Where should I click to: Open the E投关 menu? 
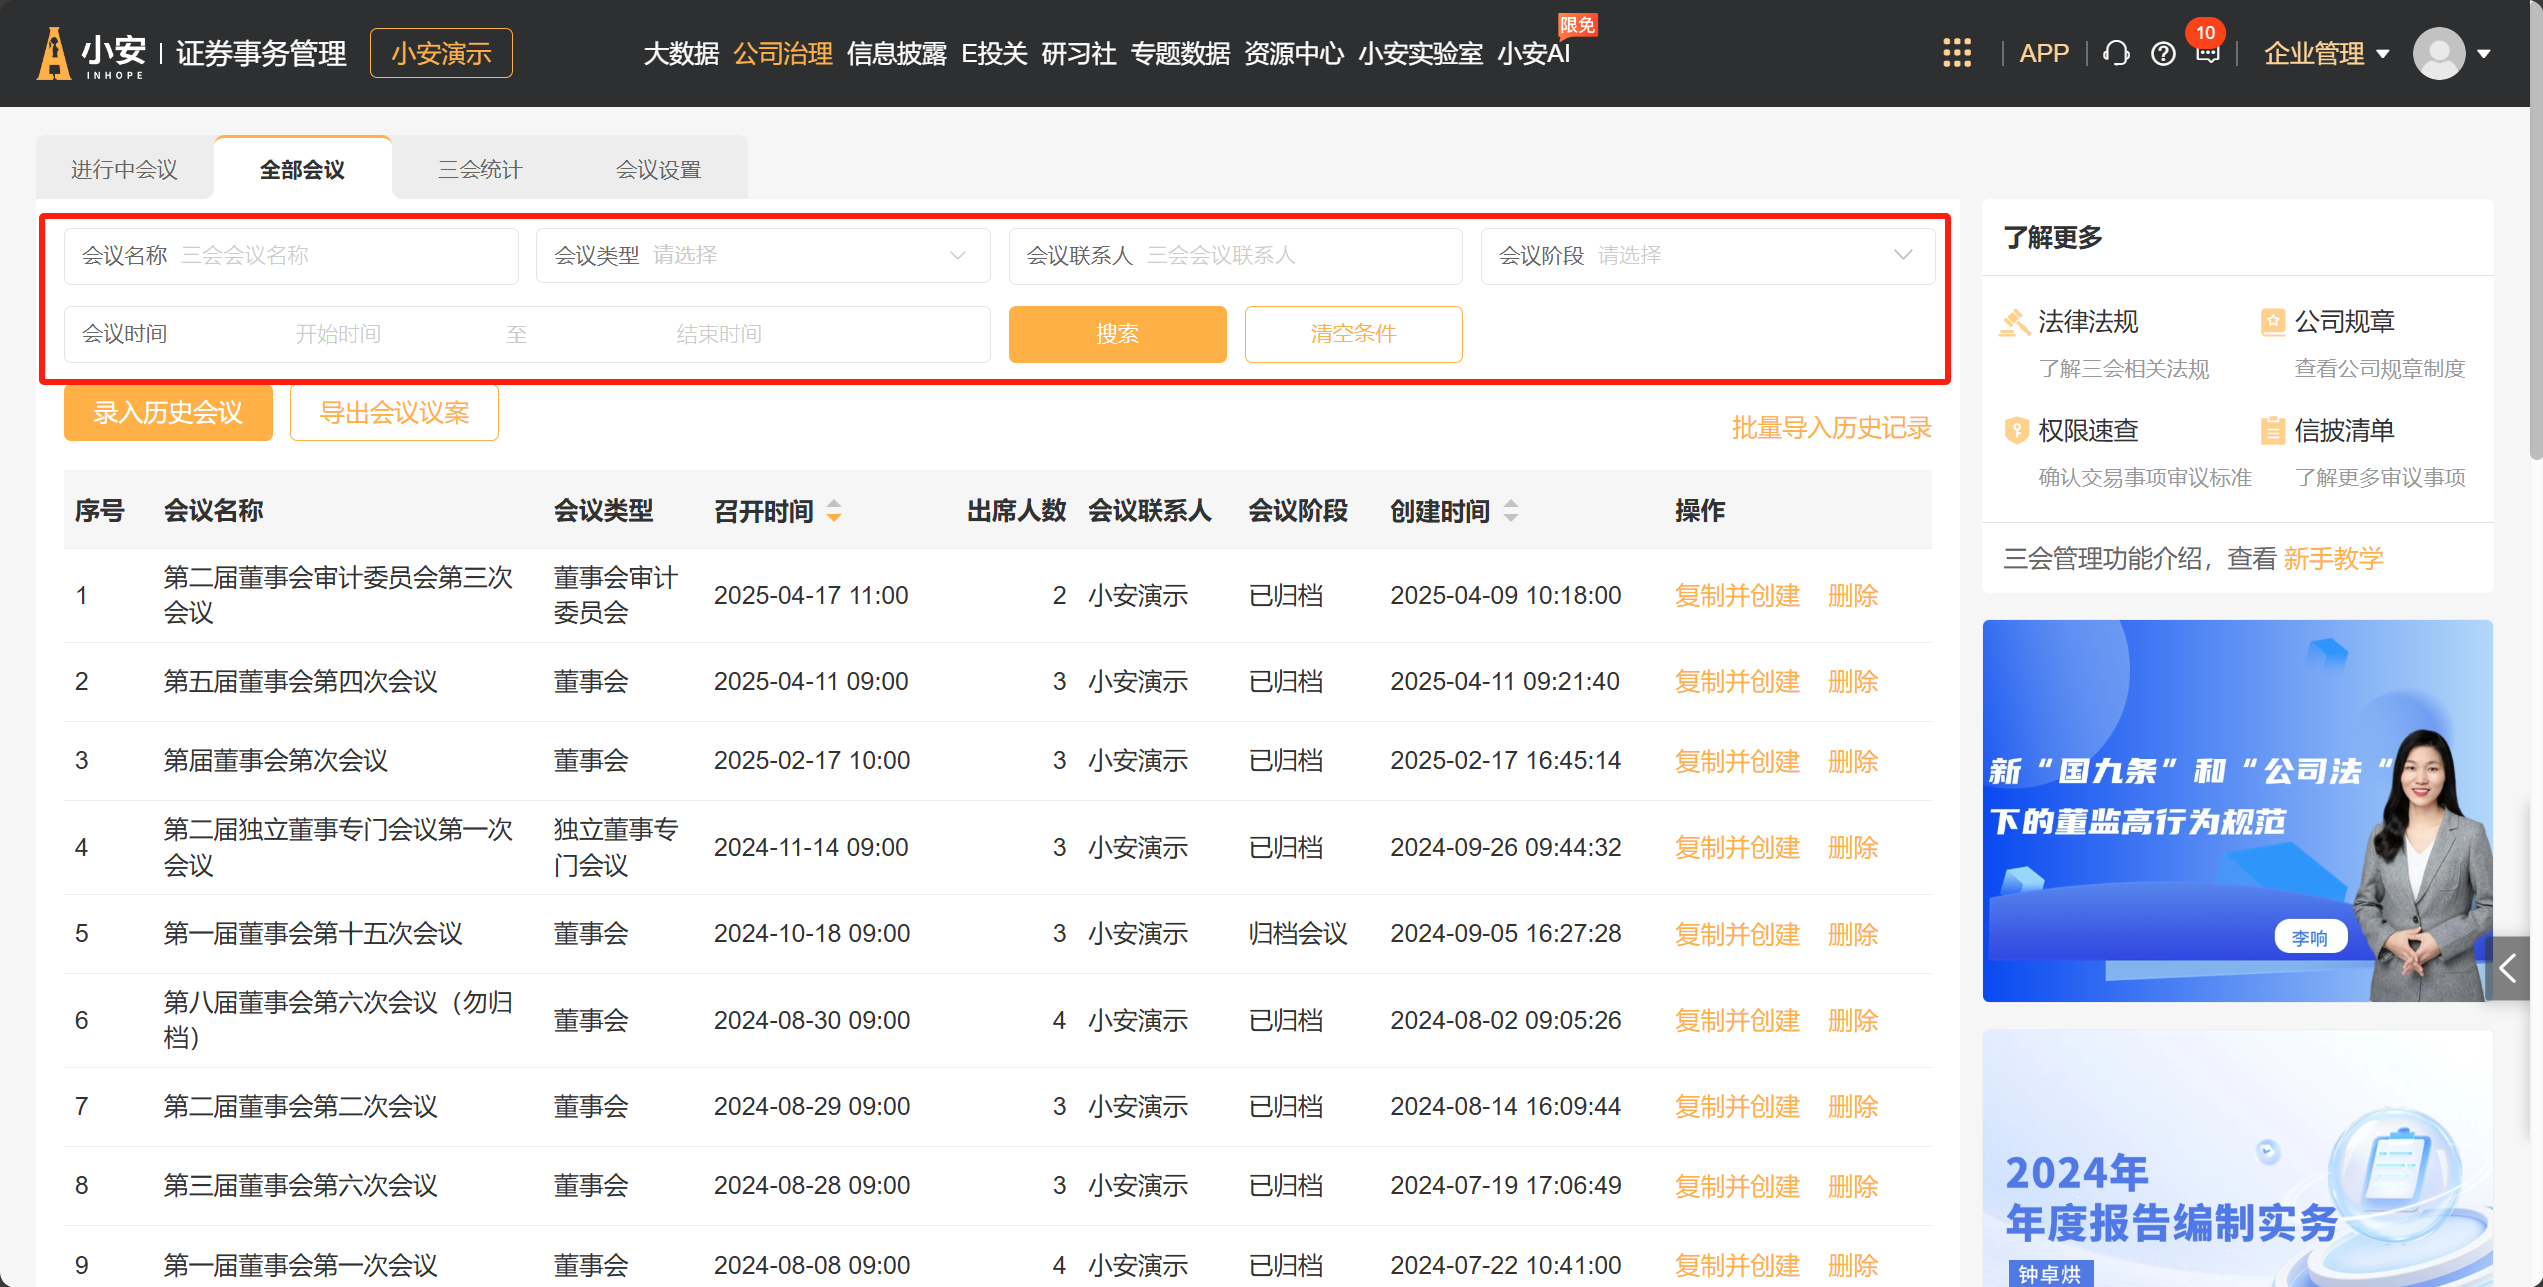994,53
